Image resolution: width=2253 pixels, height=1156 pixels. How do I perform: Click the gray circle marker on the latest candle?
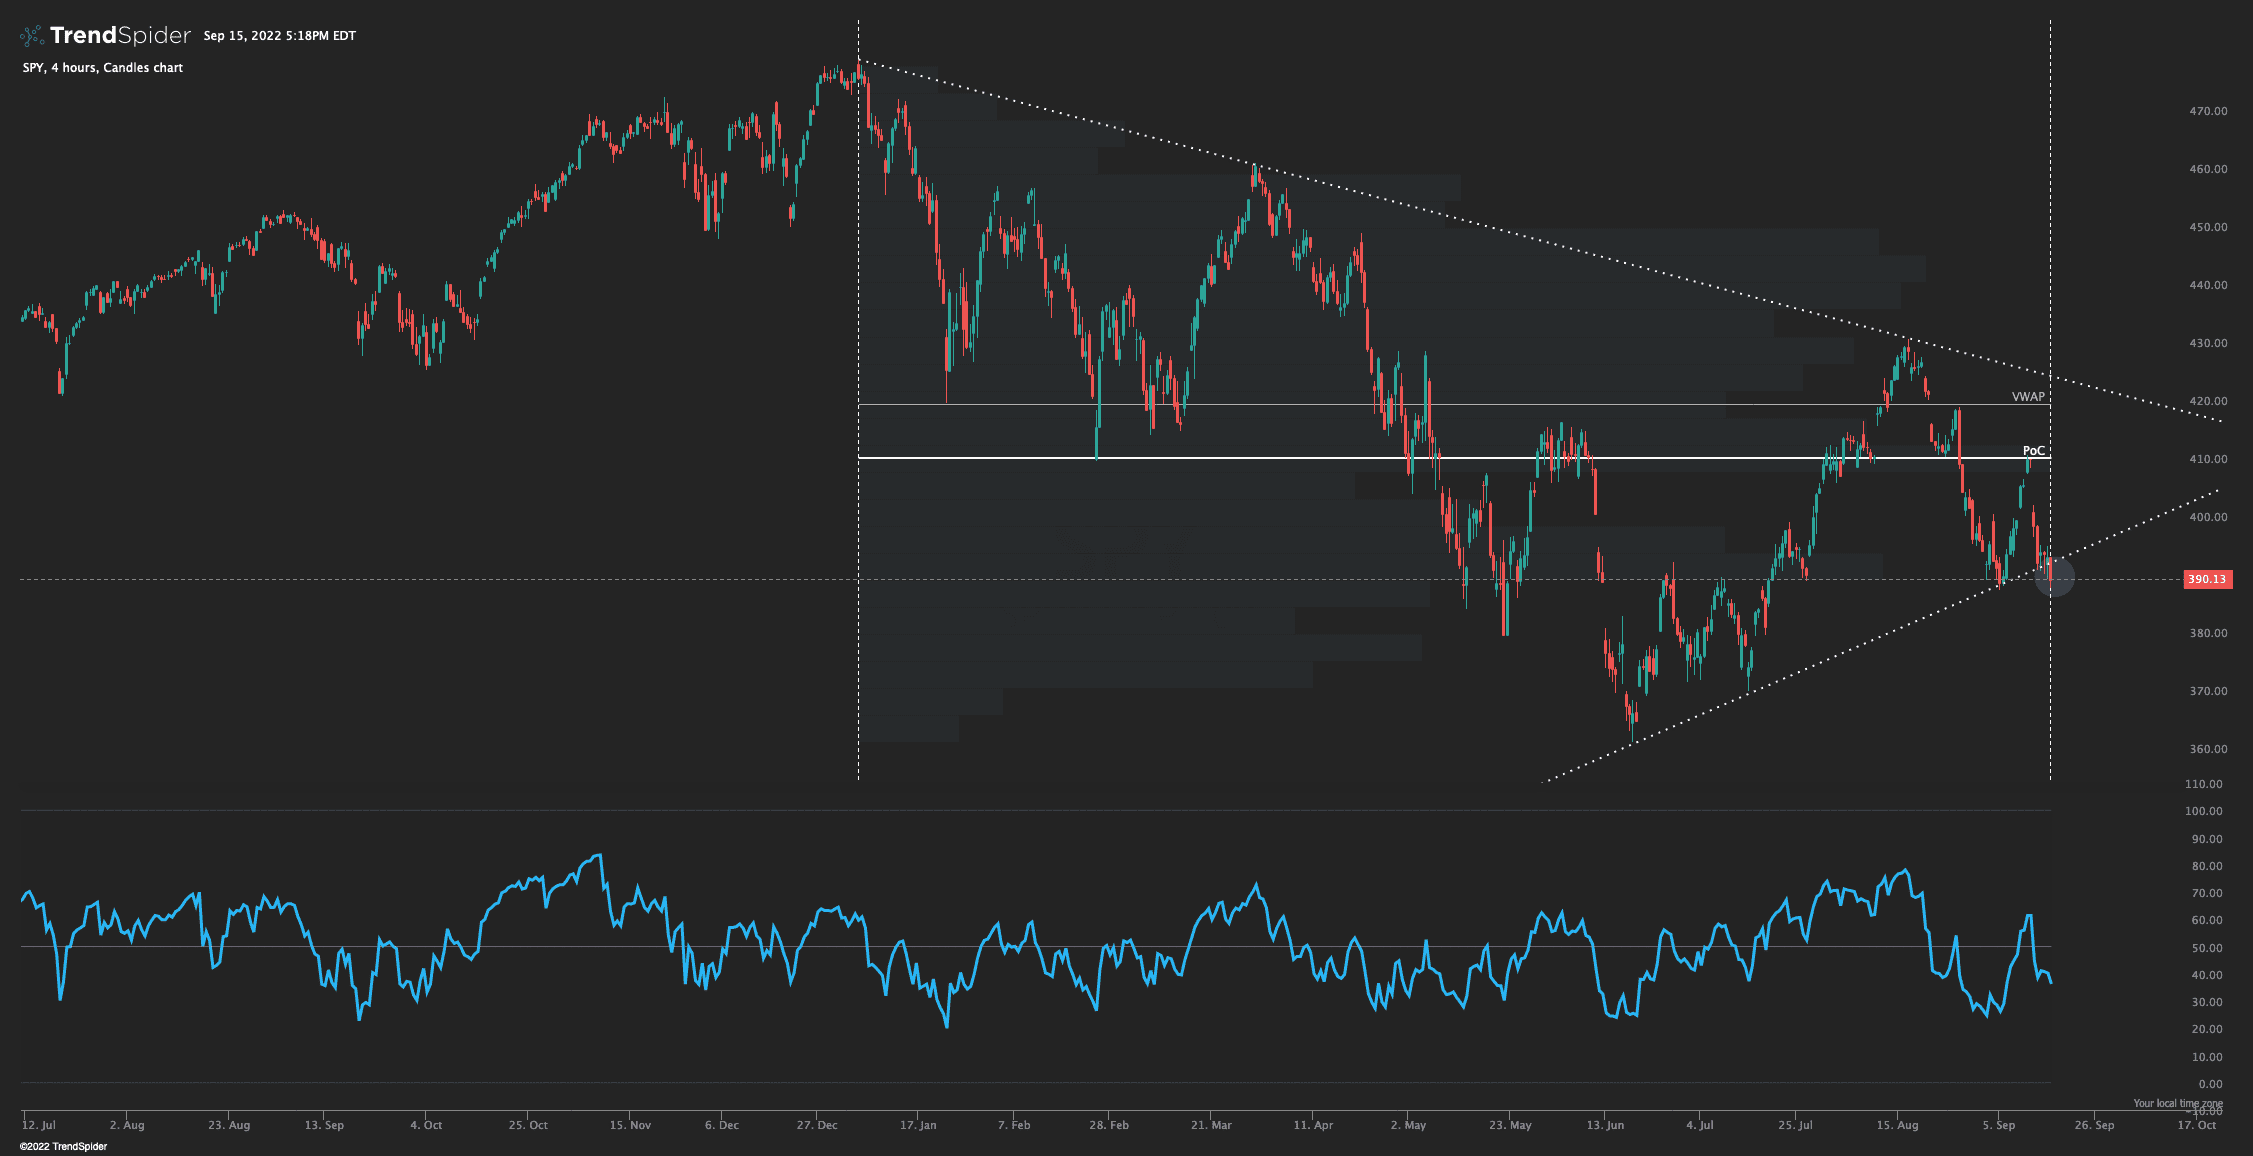(2054, 578)
